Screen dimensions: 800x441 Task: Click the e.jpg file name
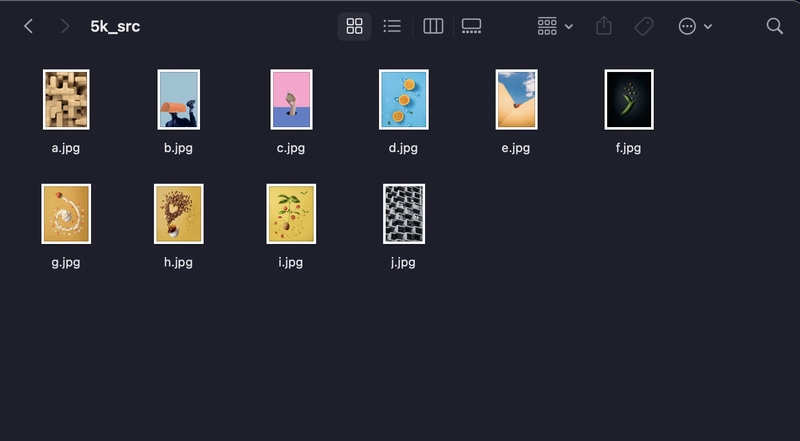coord(516,148)
